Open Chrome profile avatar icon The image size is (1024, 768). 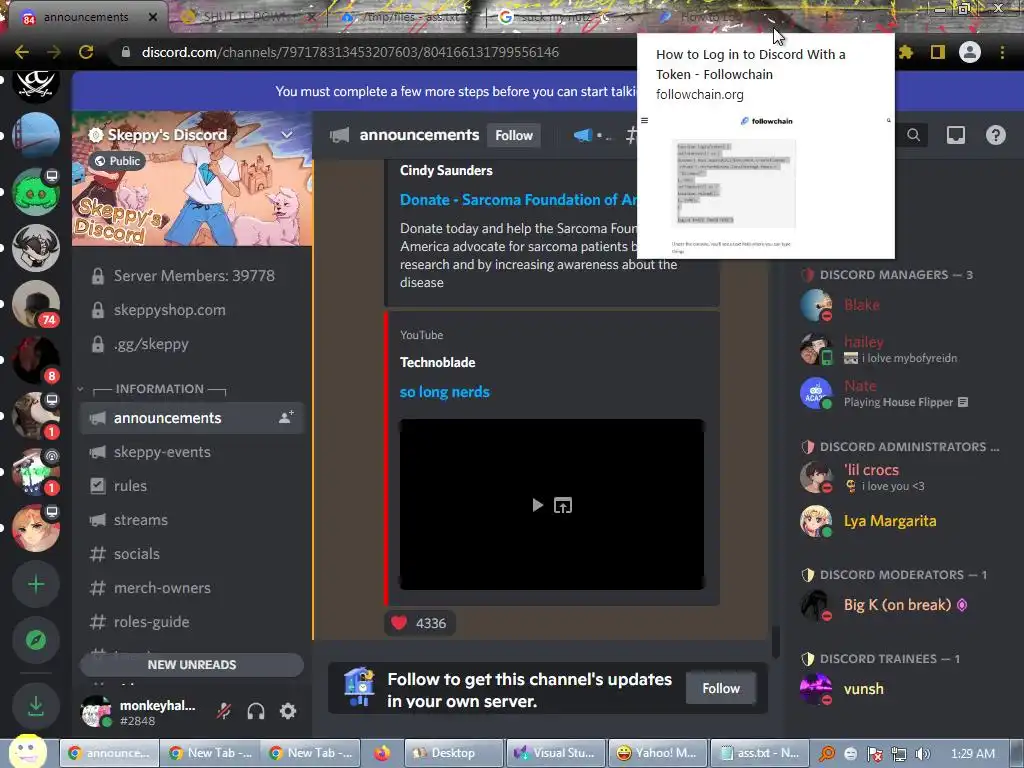click(970, 52)
